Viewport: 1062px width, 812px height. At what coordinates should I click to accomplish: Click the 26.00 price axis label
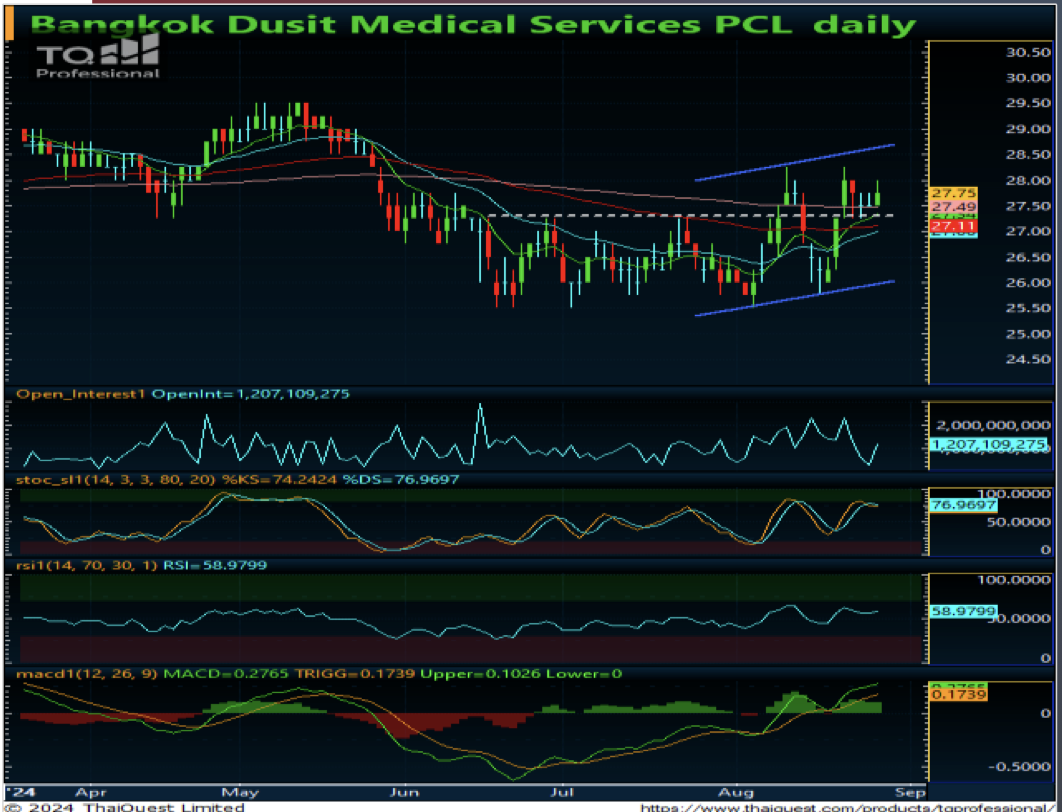pos(1027,282)
